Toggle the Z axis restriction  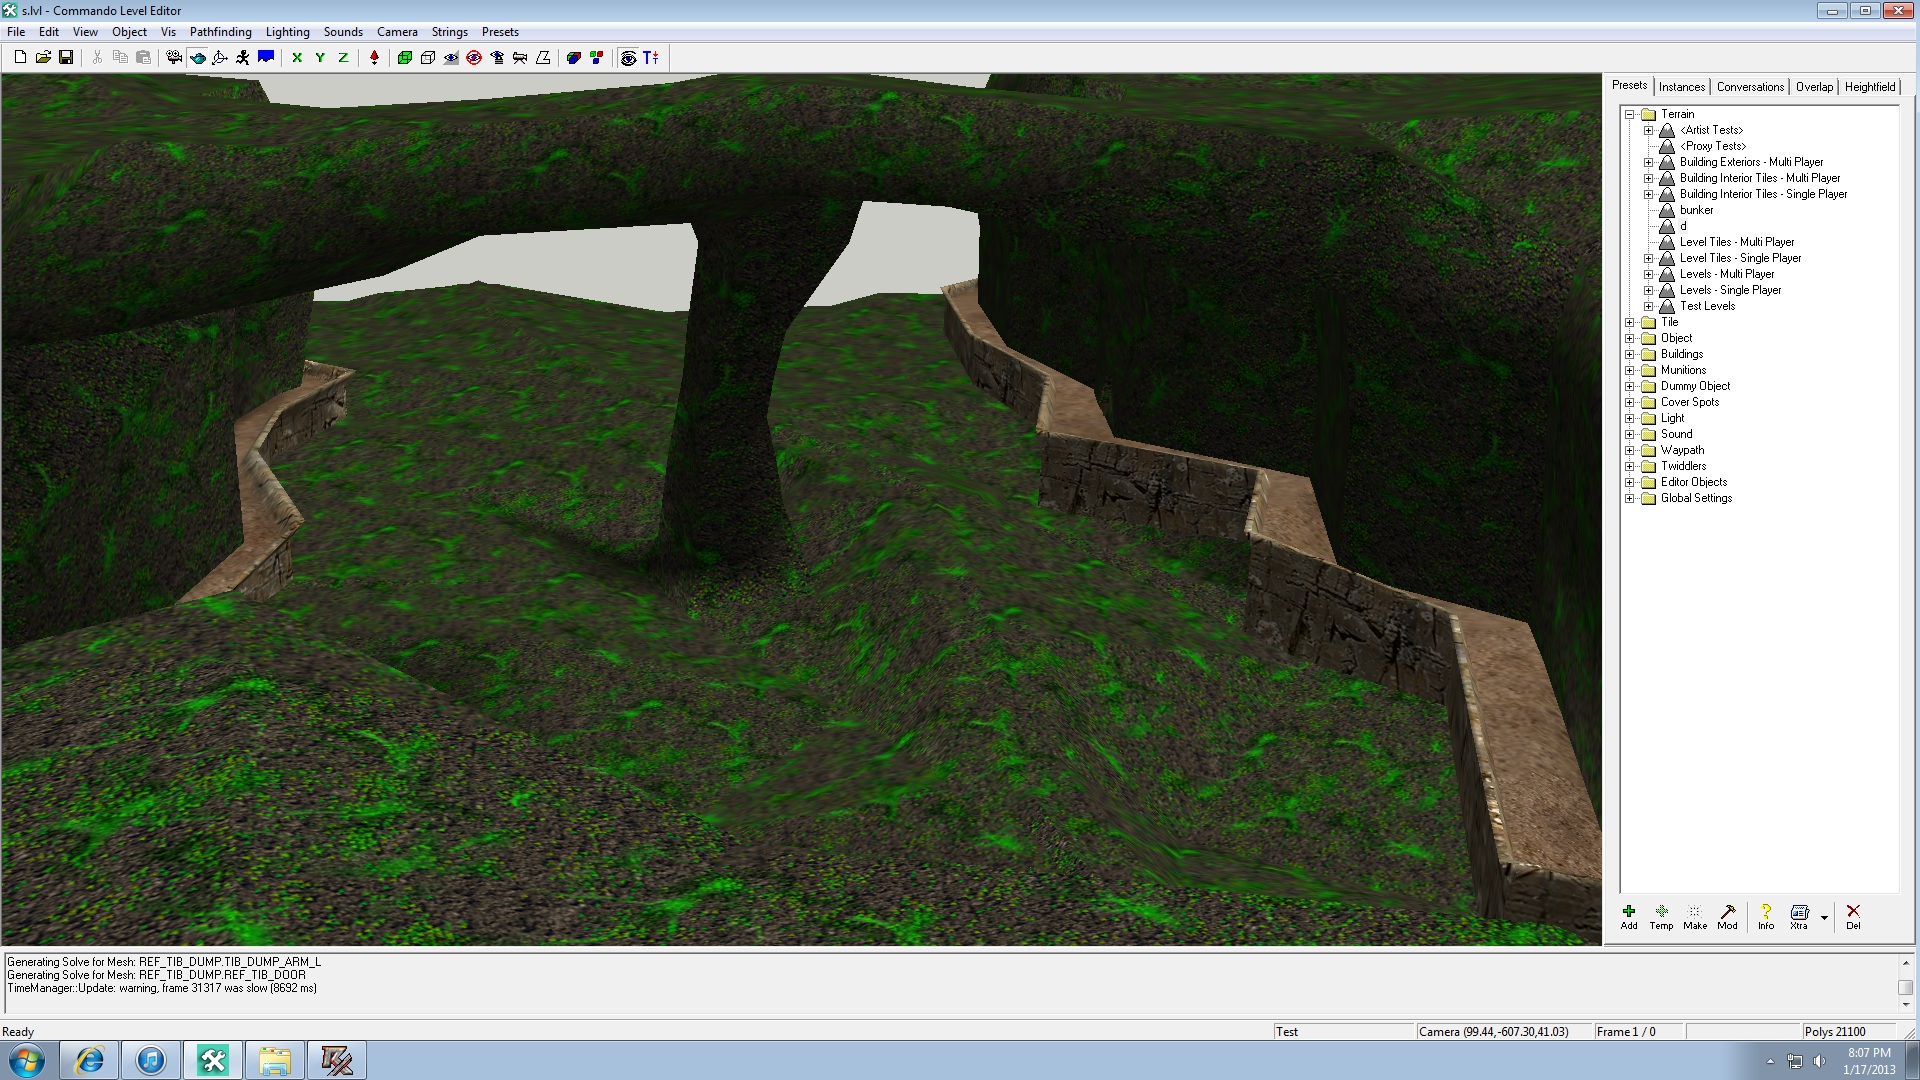[x=343, y=58]
